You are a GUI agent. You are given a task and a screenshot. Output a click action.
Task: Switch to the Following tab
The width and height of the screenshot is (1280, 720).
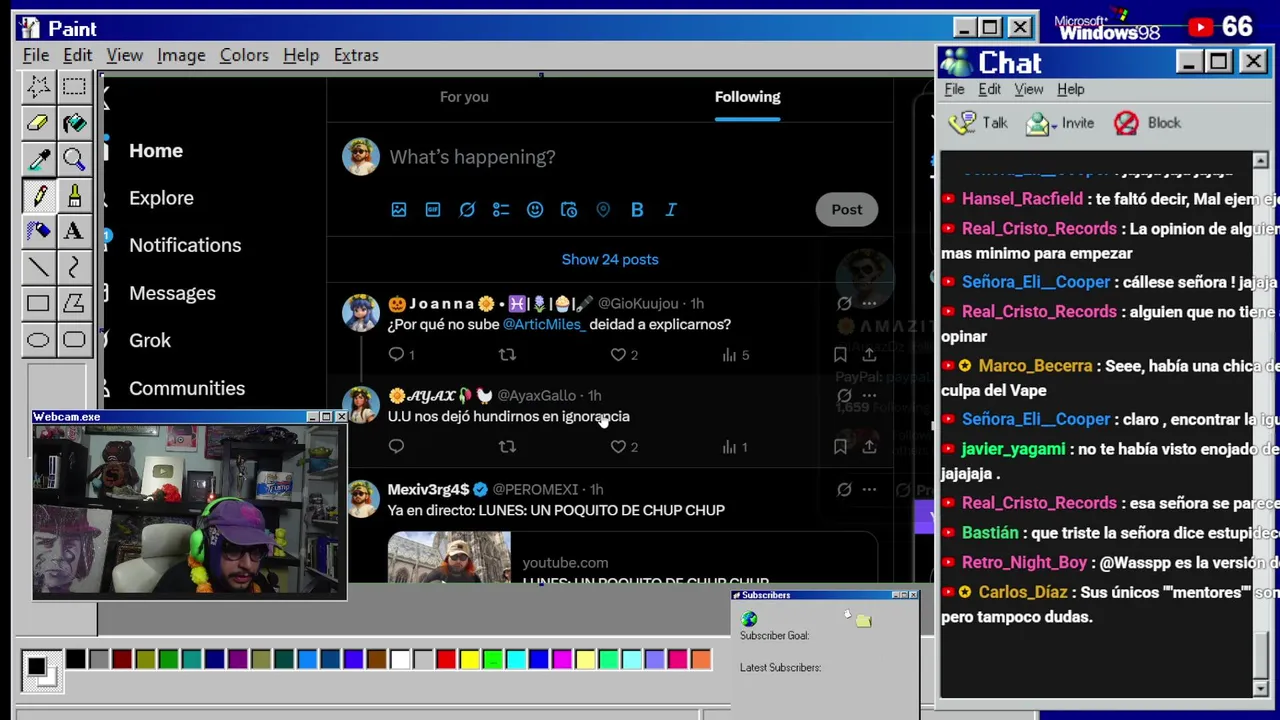747,97
